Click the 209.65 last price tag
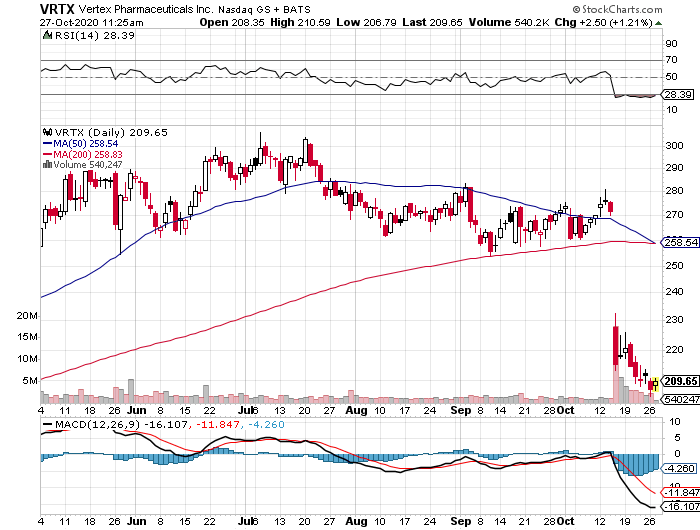 pyautogui.click(x=677, y=382)
